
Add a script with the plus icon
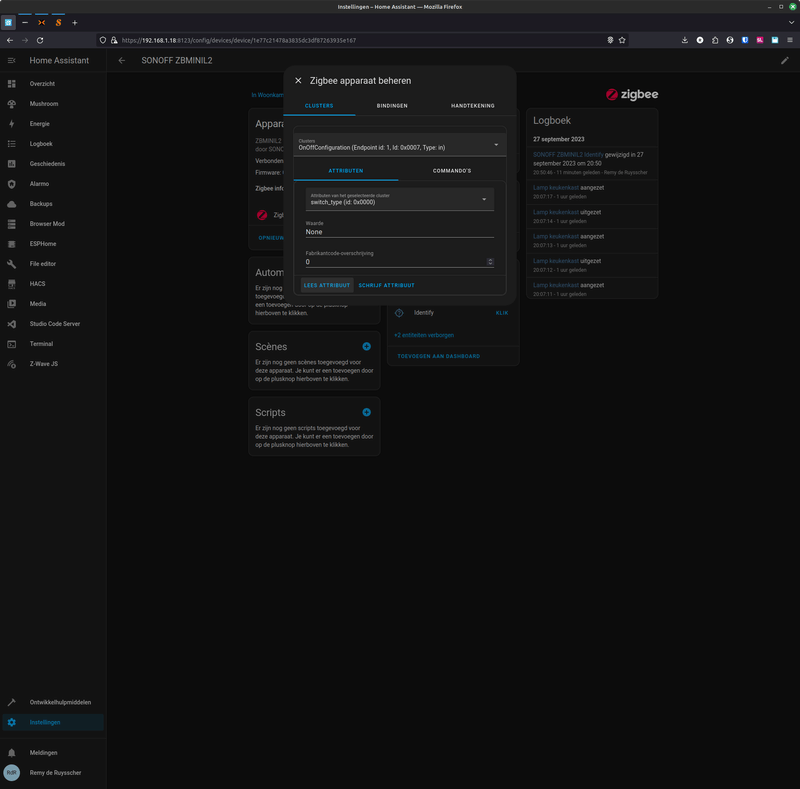point(367,412)
